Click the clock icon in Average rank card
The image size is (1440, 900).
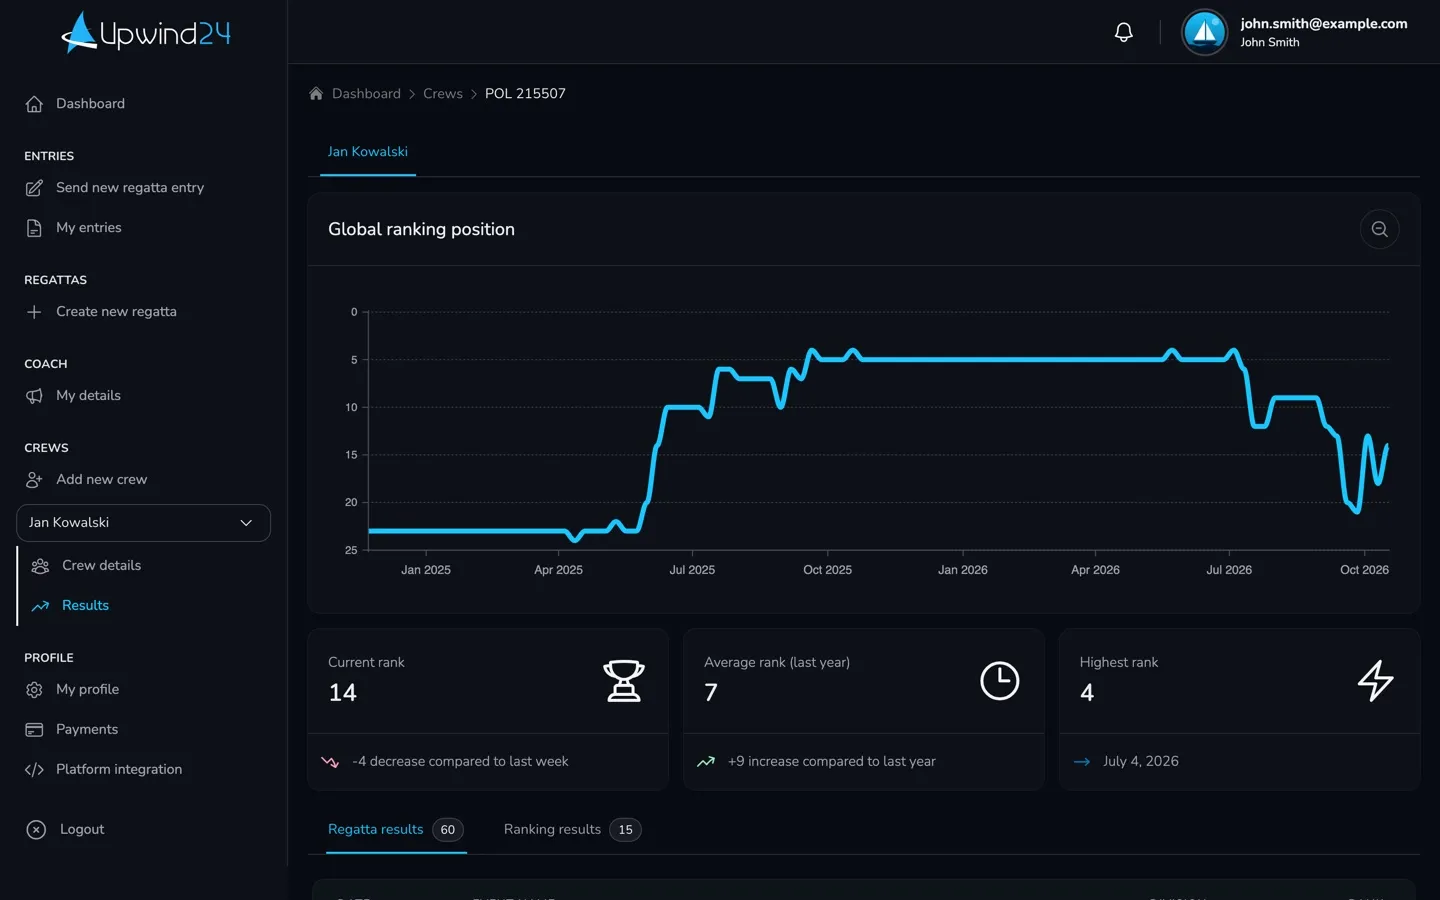point(1000,681)
